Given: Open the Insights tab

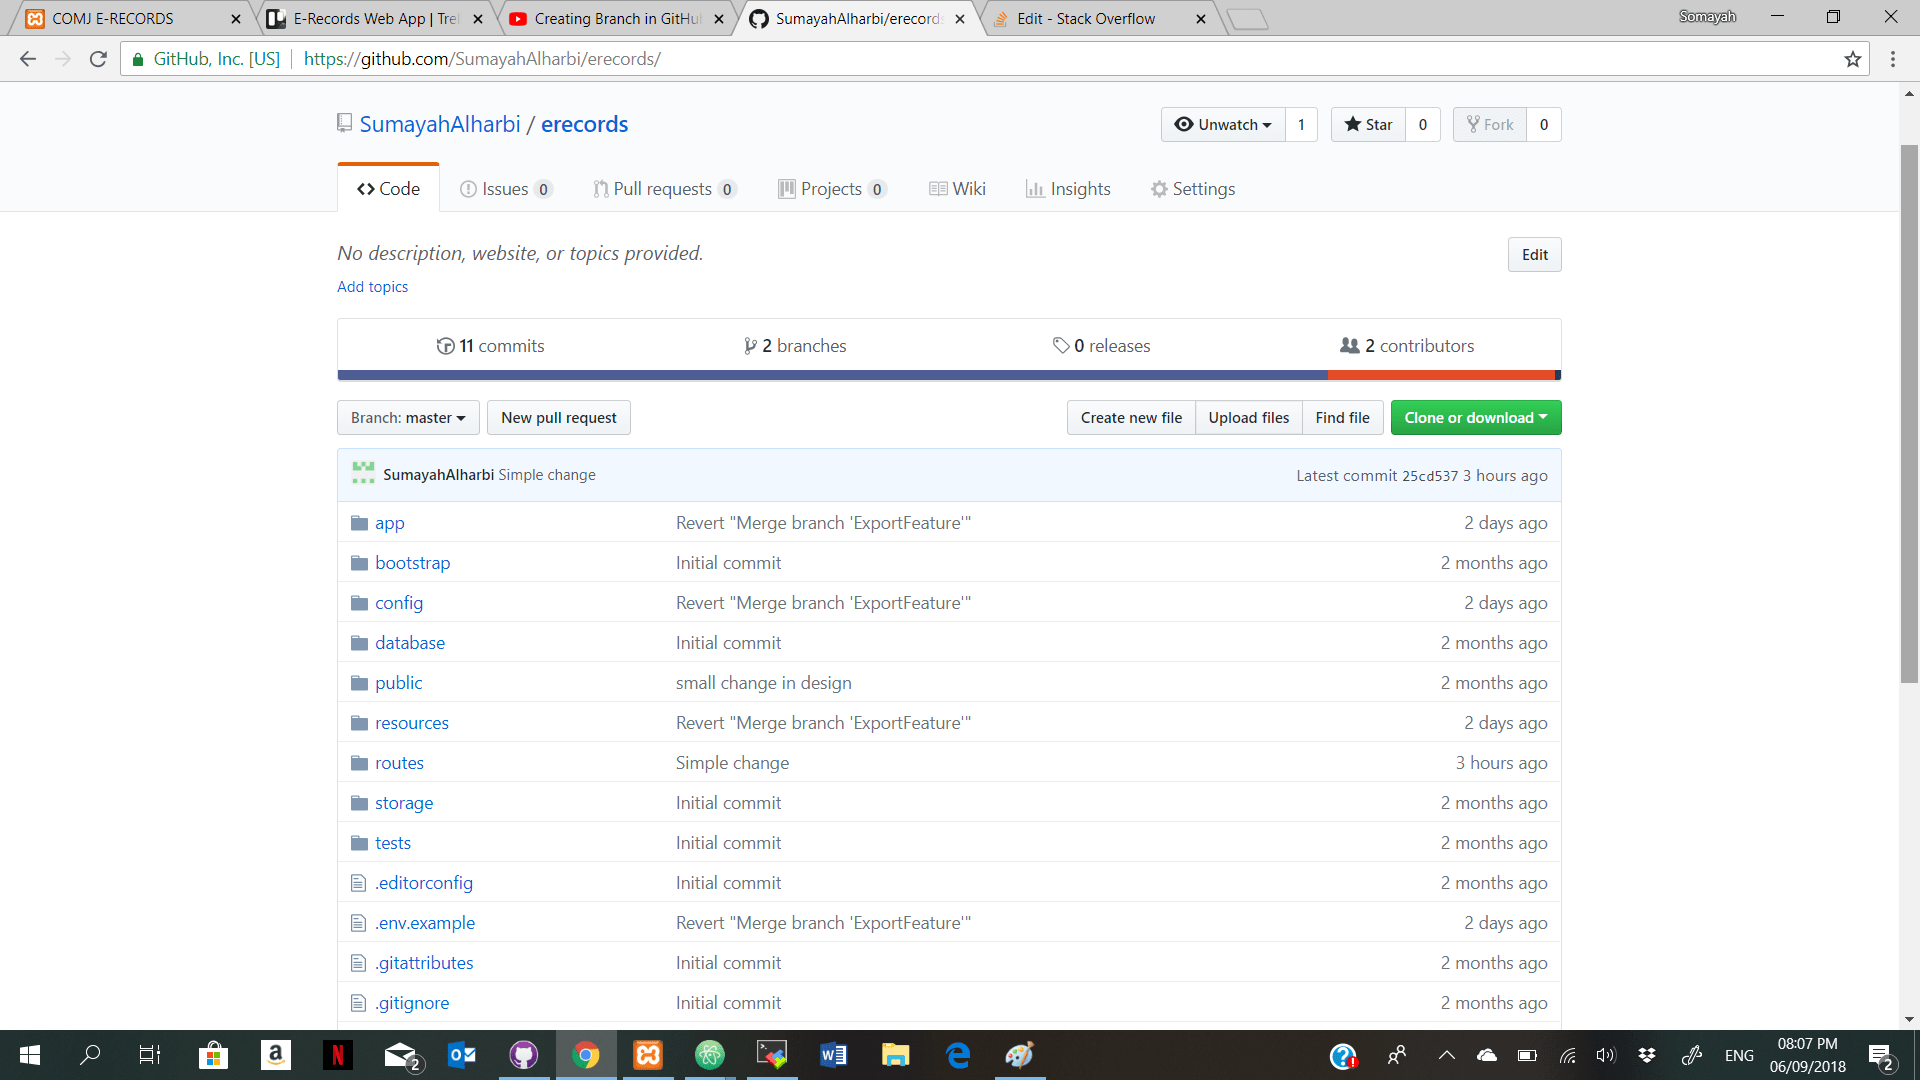Looking at the screenshot, I should 1068,189.
